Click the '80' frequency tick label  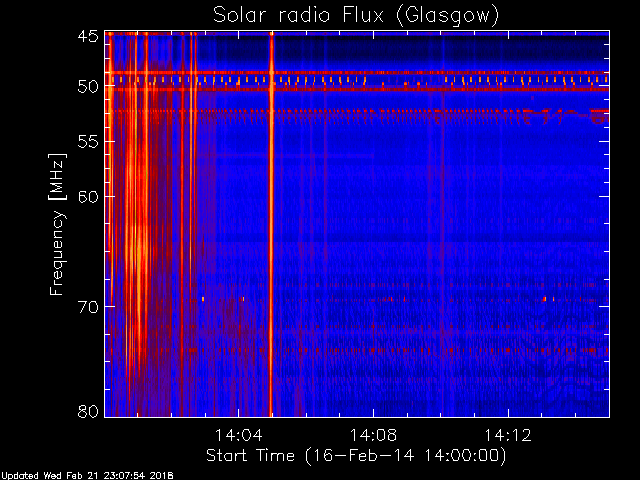88,411
